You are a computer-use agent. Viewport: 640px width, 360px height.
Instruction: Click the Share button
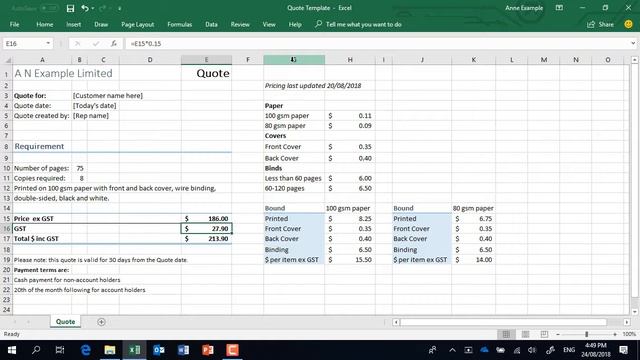600,24
